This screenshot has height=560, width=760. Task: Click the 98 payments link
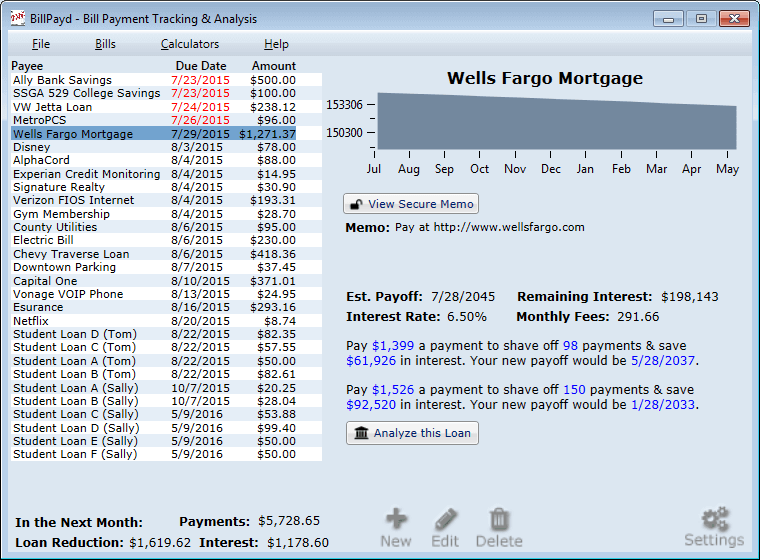(570, 346)
